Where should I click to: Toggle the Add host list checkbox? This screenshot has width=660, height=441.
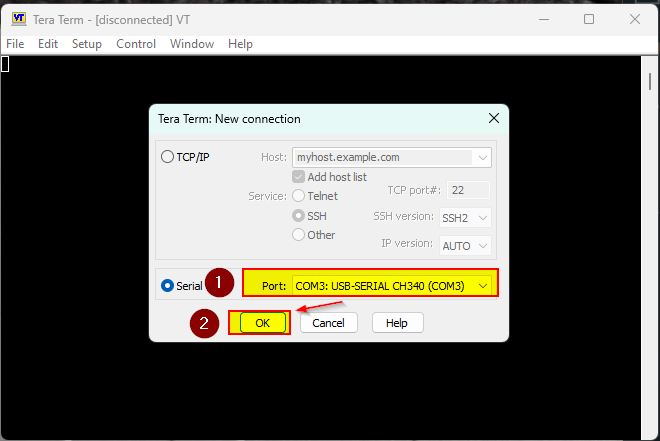point(298,177)
